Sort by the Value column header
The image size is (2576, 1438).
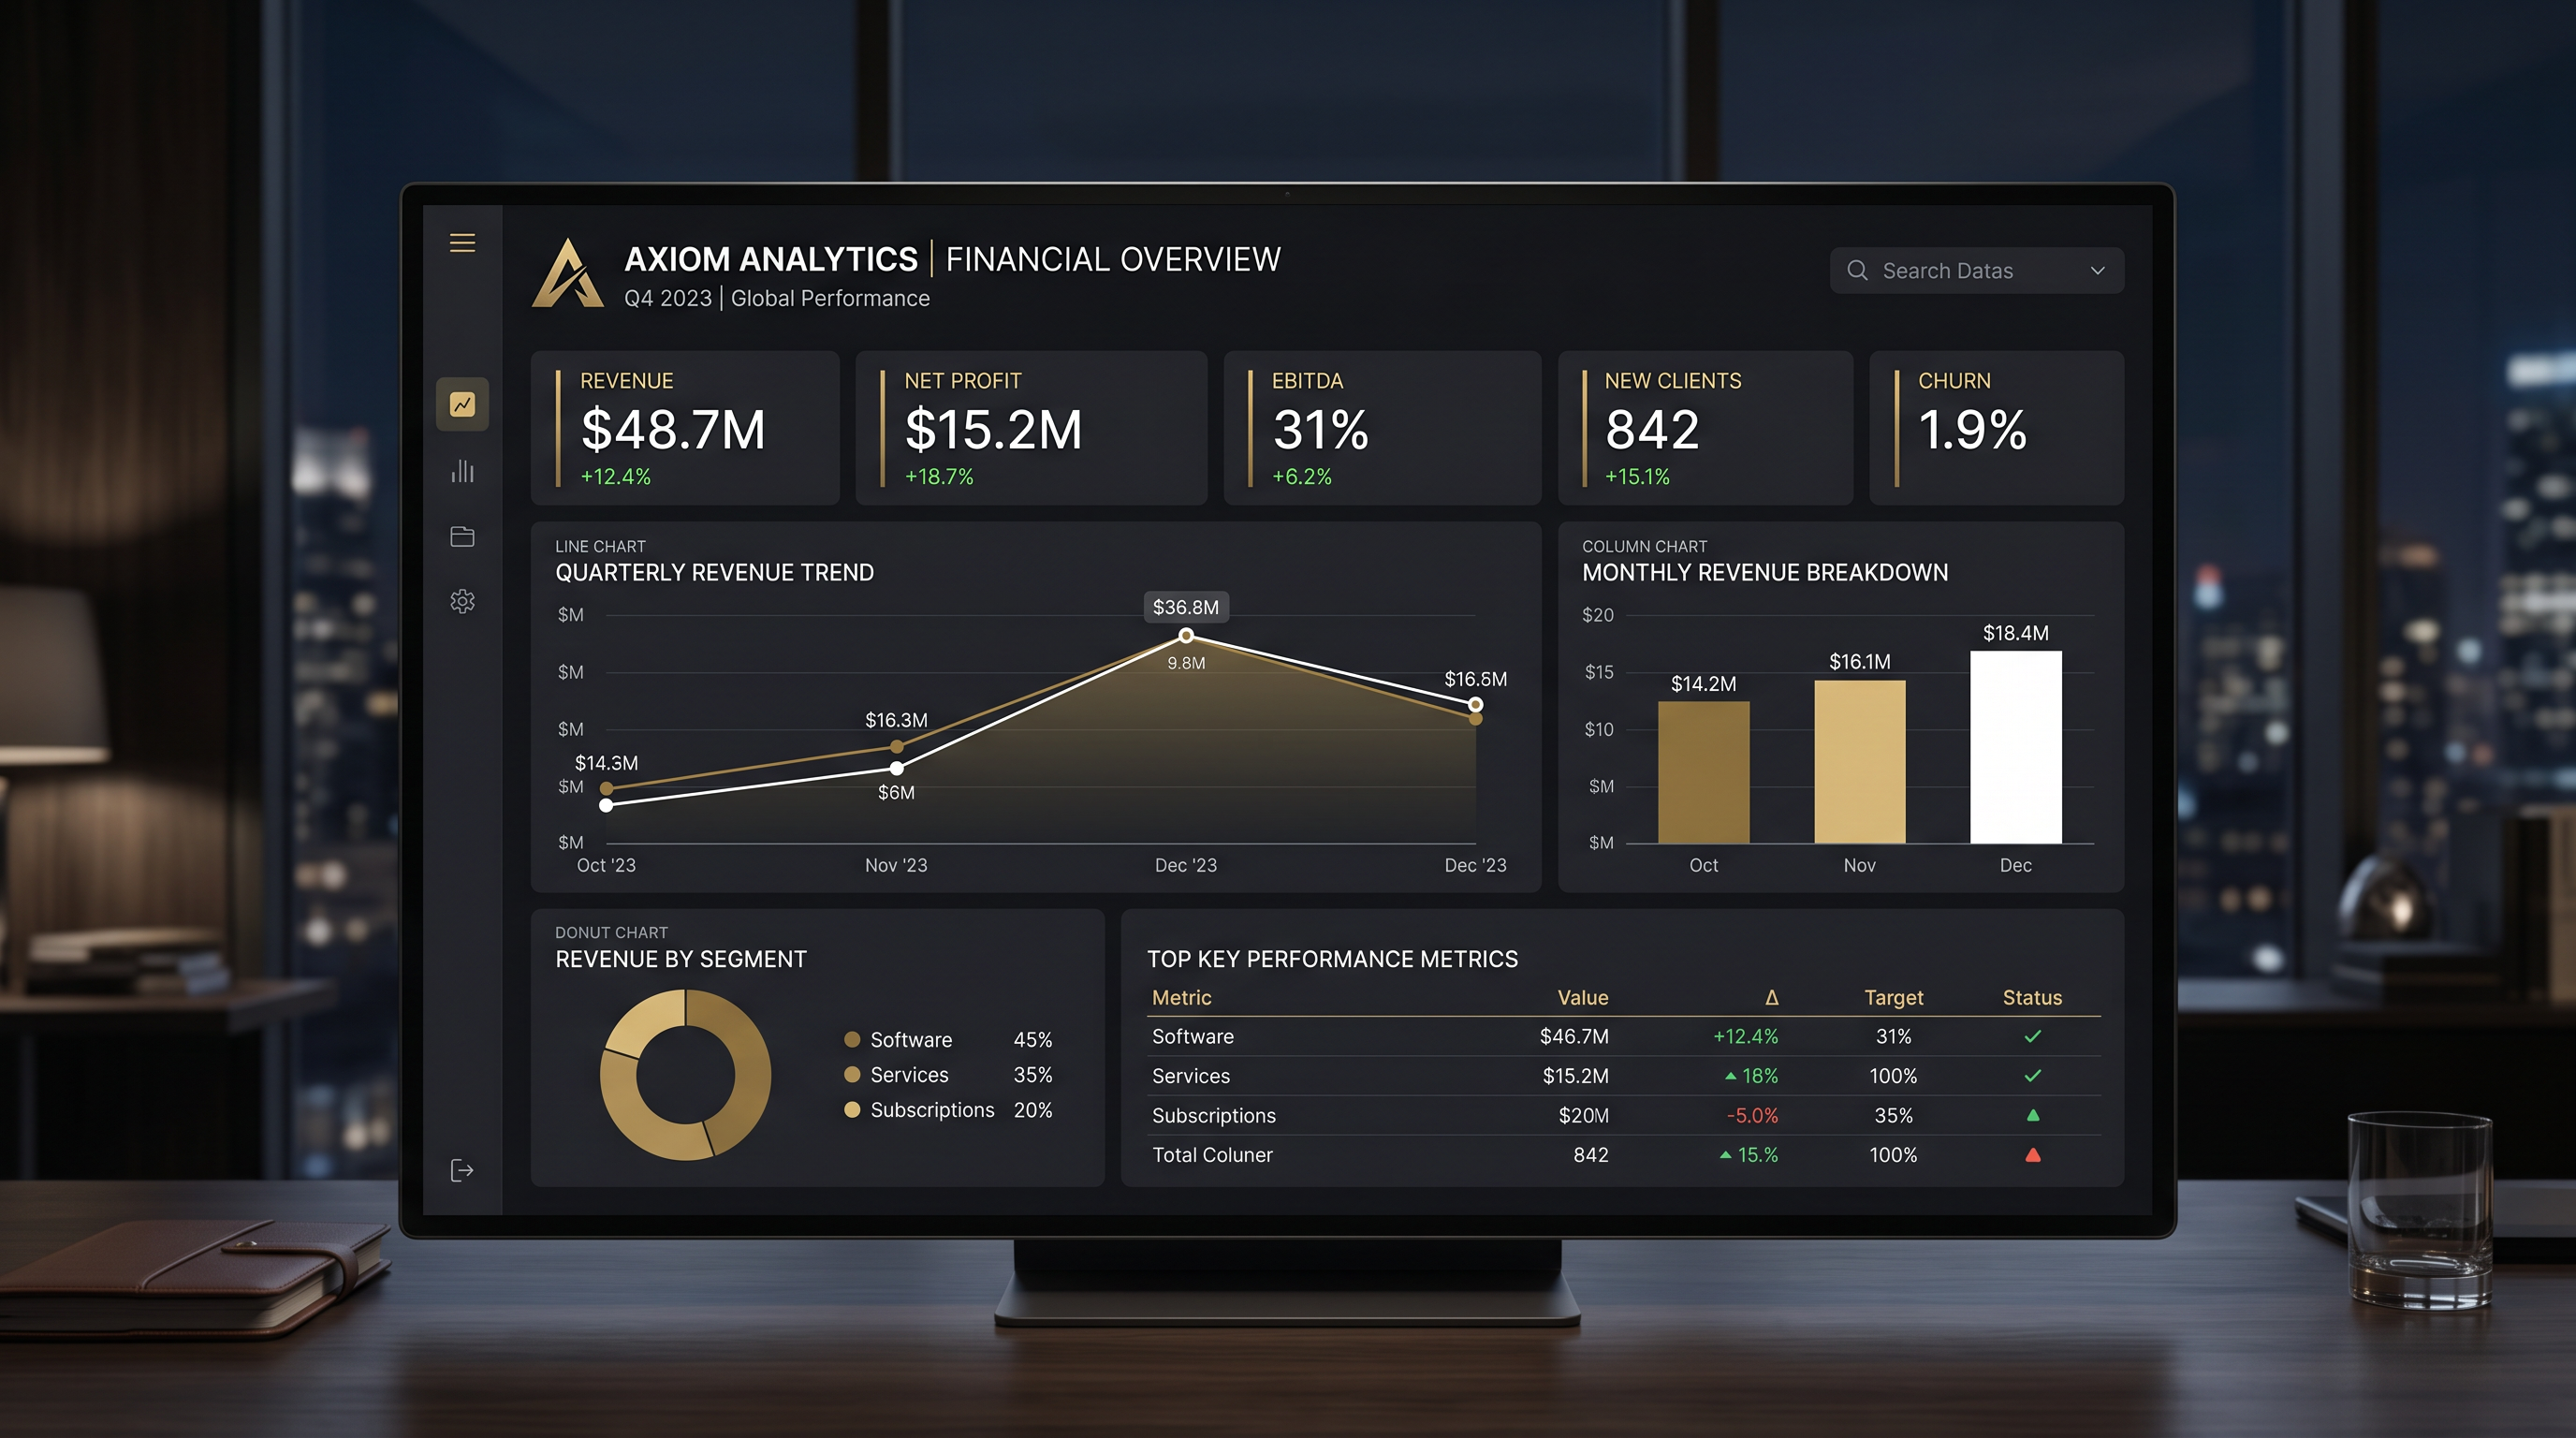[x=1583, y=997]
